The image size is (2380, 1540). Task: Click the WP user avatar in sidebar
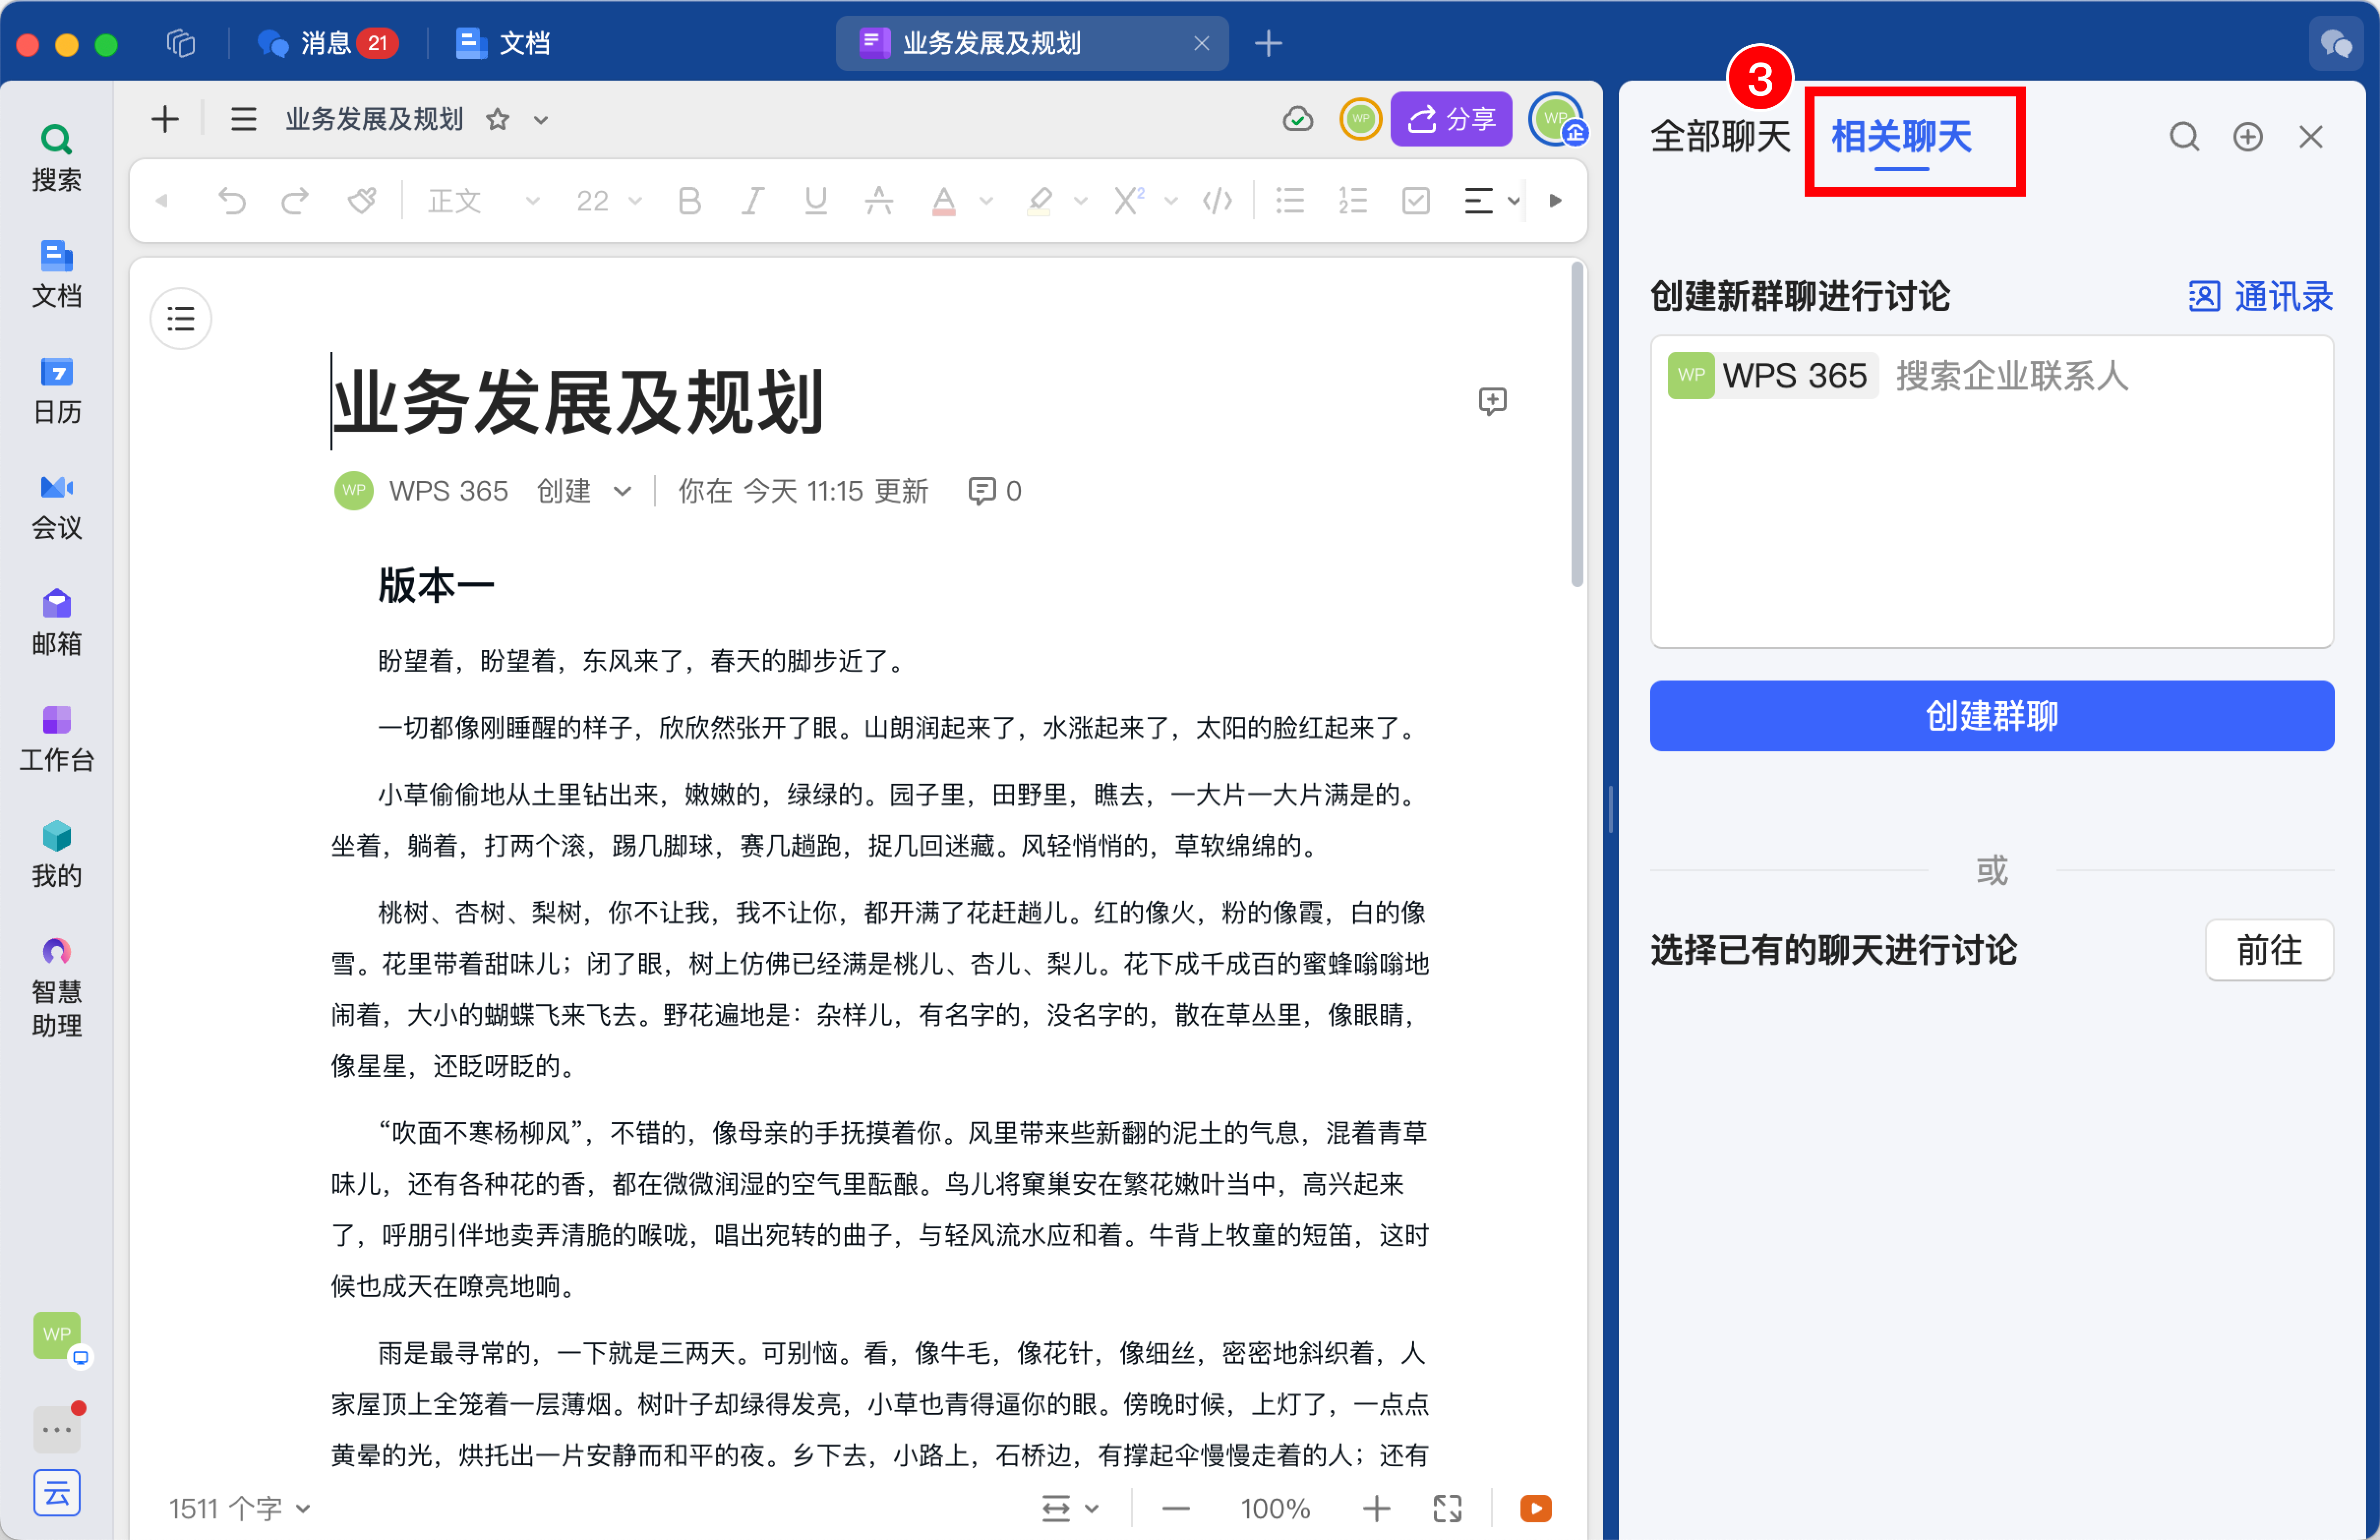coord(57,1335)
